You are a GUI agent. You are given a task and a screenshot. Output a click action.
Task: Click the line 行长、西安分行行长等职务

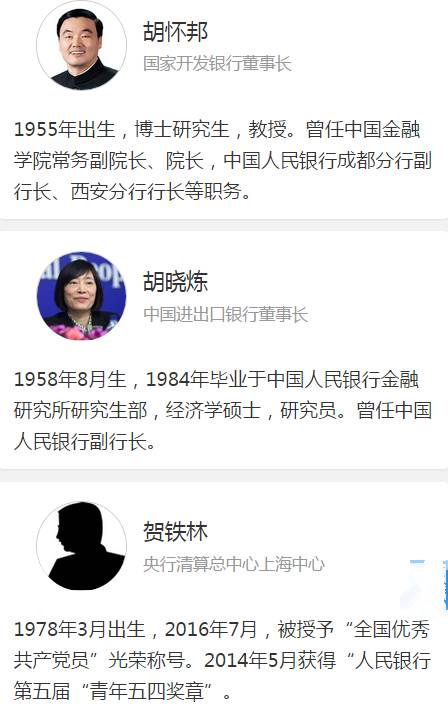click(133, 192)
